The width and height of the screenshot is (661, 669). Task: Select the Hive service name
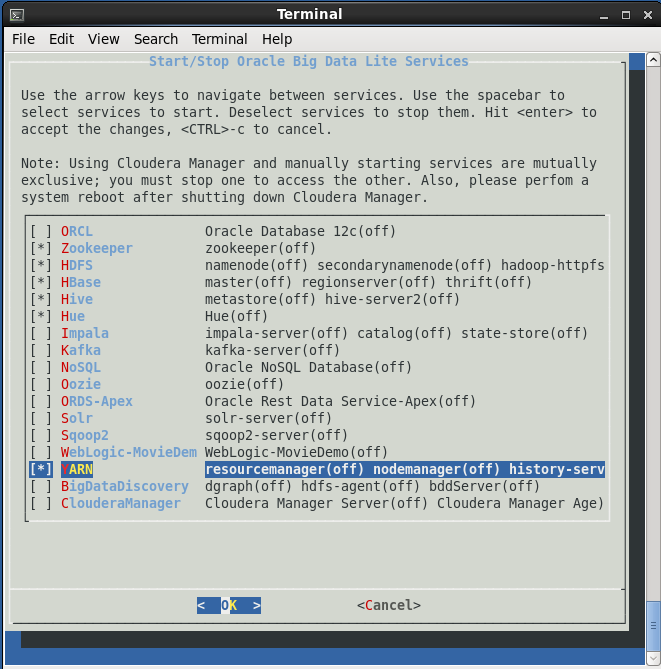[77, 300]
